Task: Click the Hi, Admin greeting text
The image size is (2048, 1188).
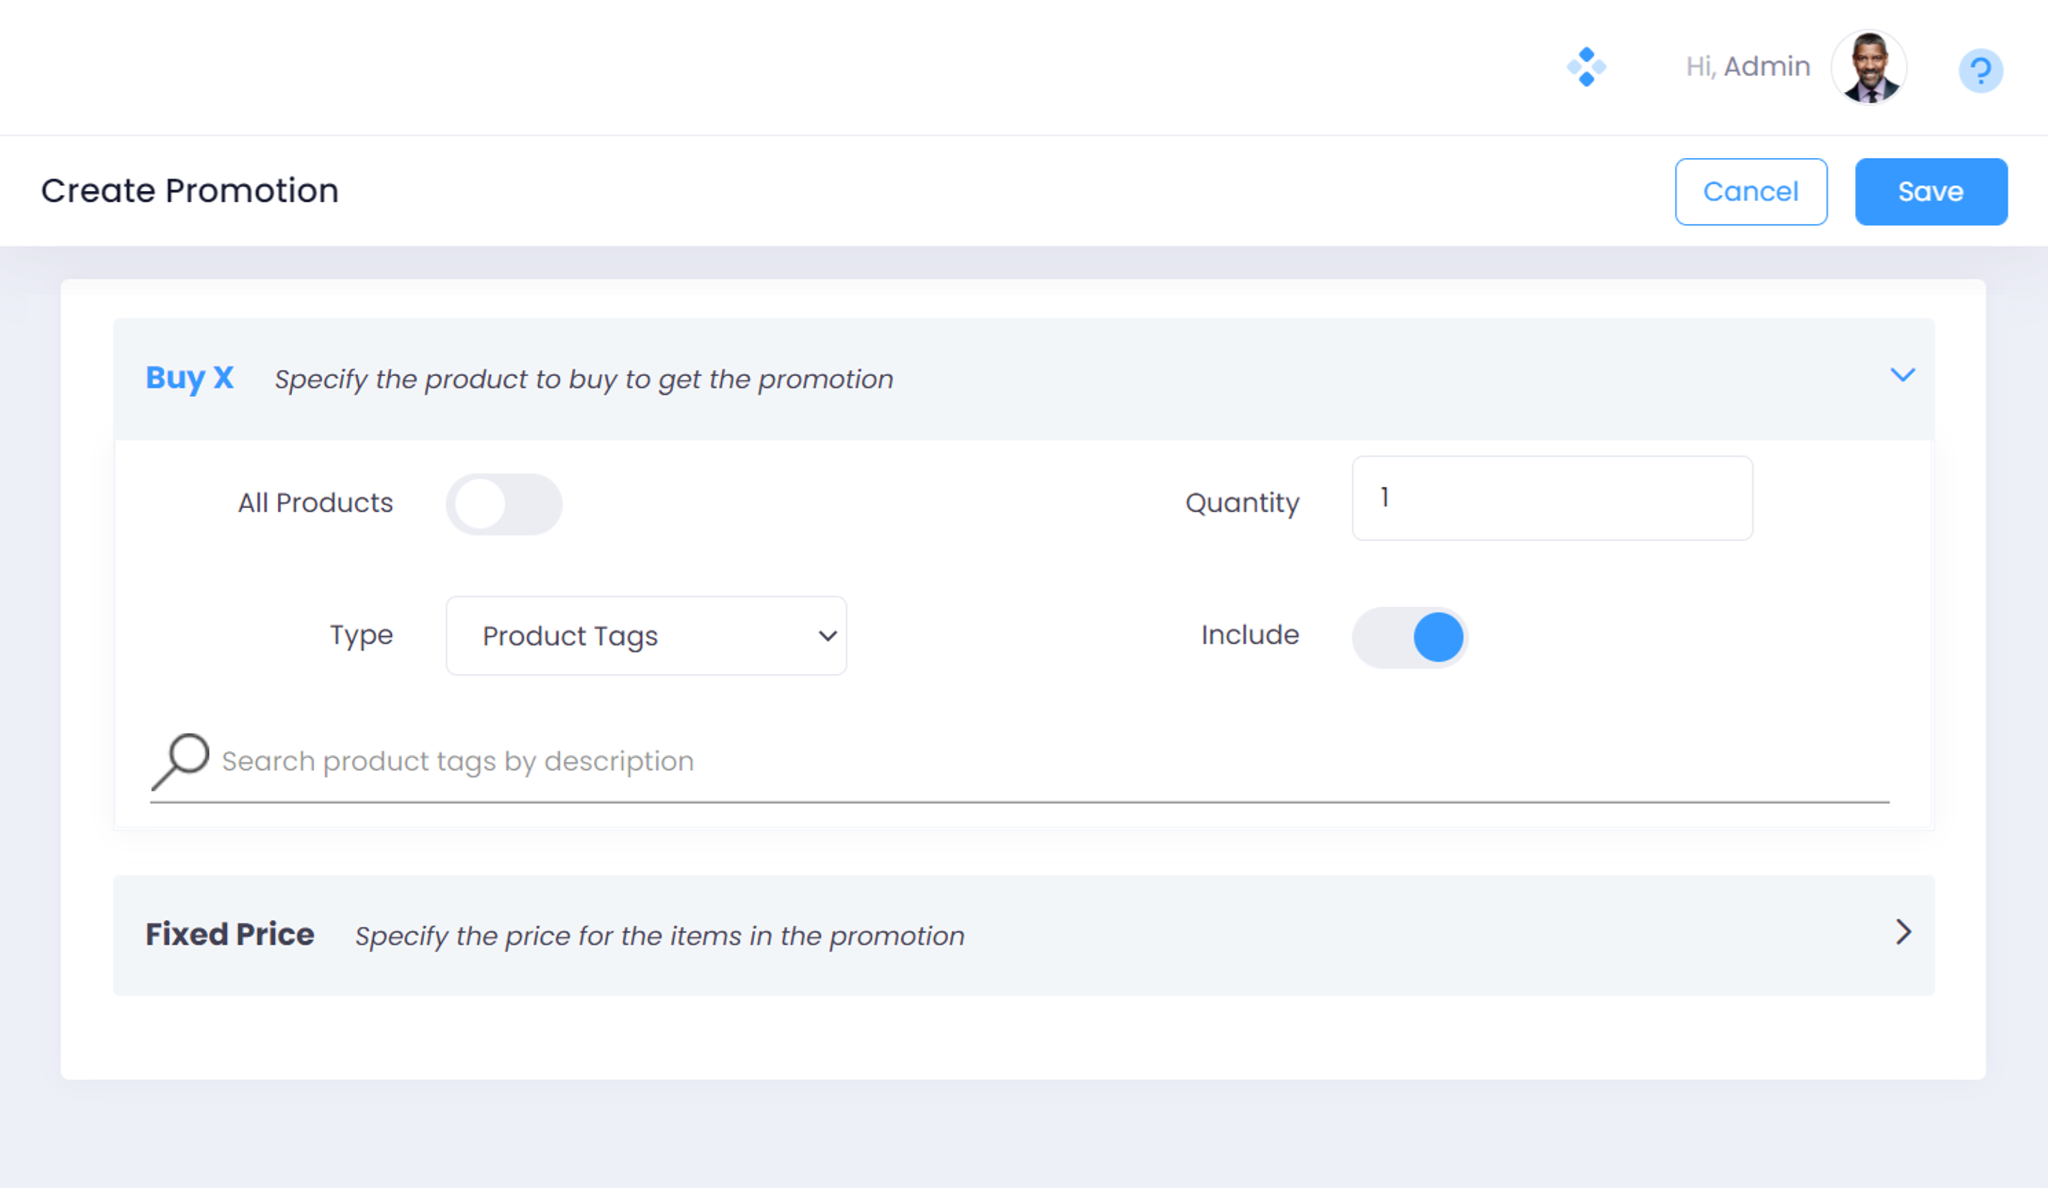Action: 1747,66
